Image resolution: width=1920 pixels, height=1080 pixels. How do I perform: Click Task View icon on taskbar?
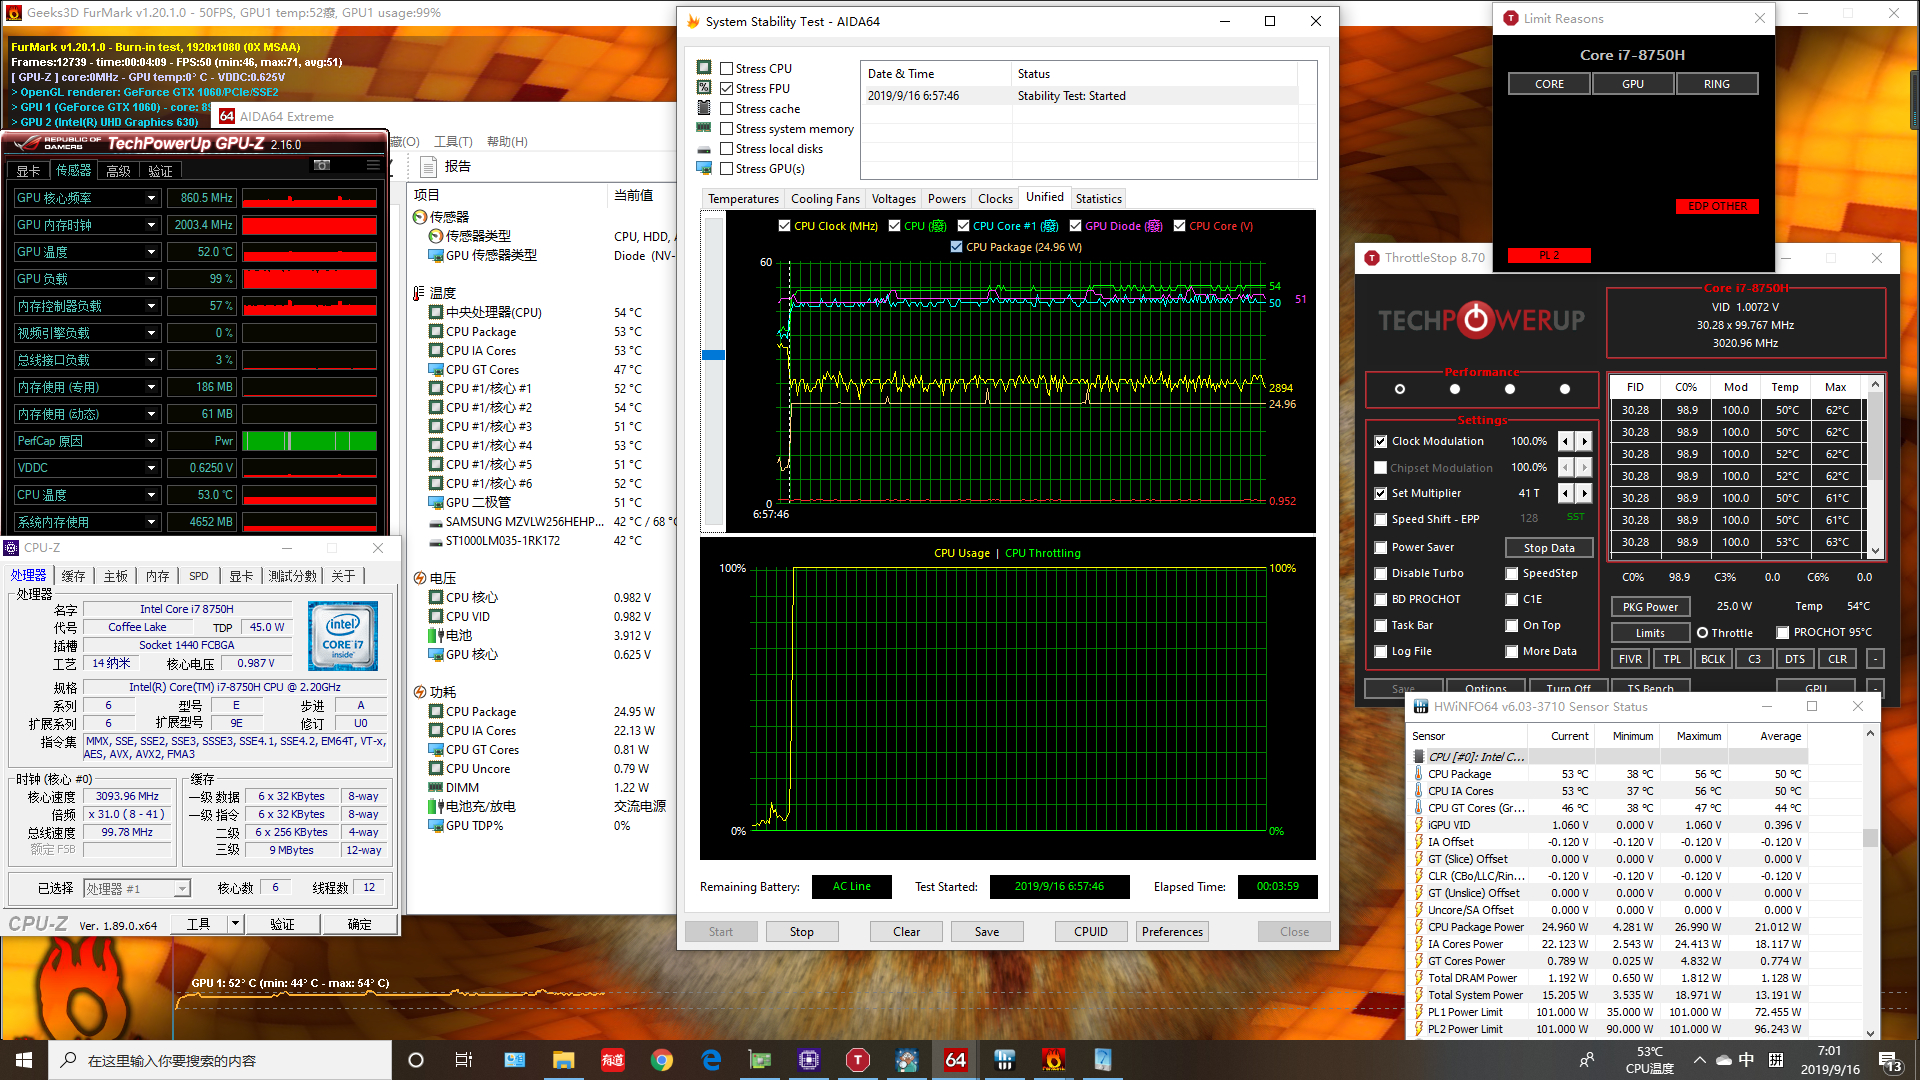[x=464, y=1060]
